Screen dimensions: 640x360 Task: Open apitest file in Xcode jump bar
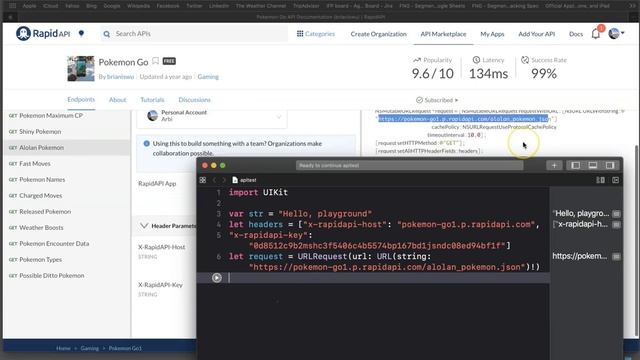pos(244,180)
